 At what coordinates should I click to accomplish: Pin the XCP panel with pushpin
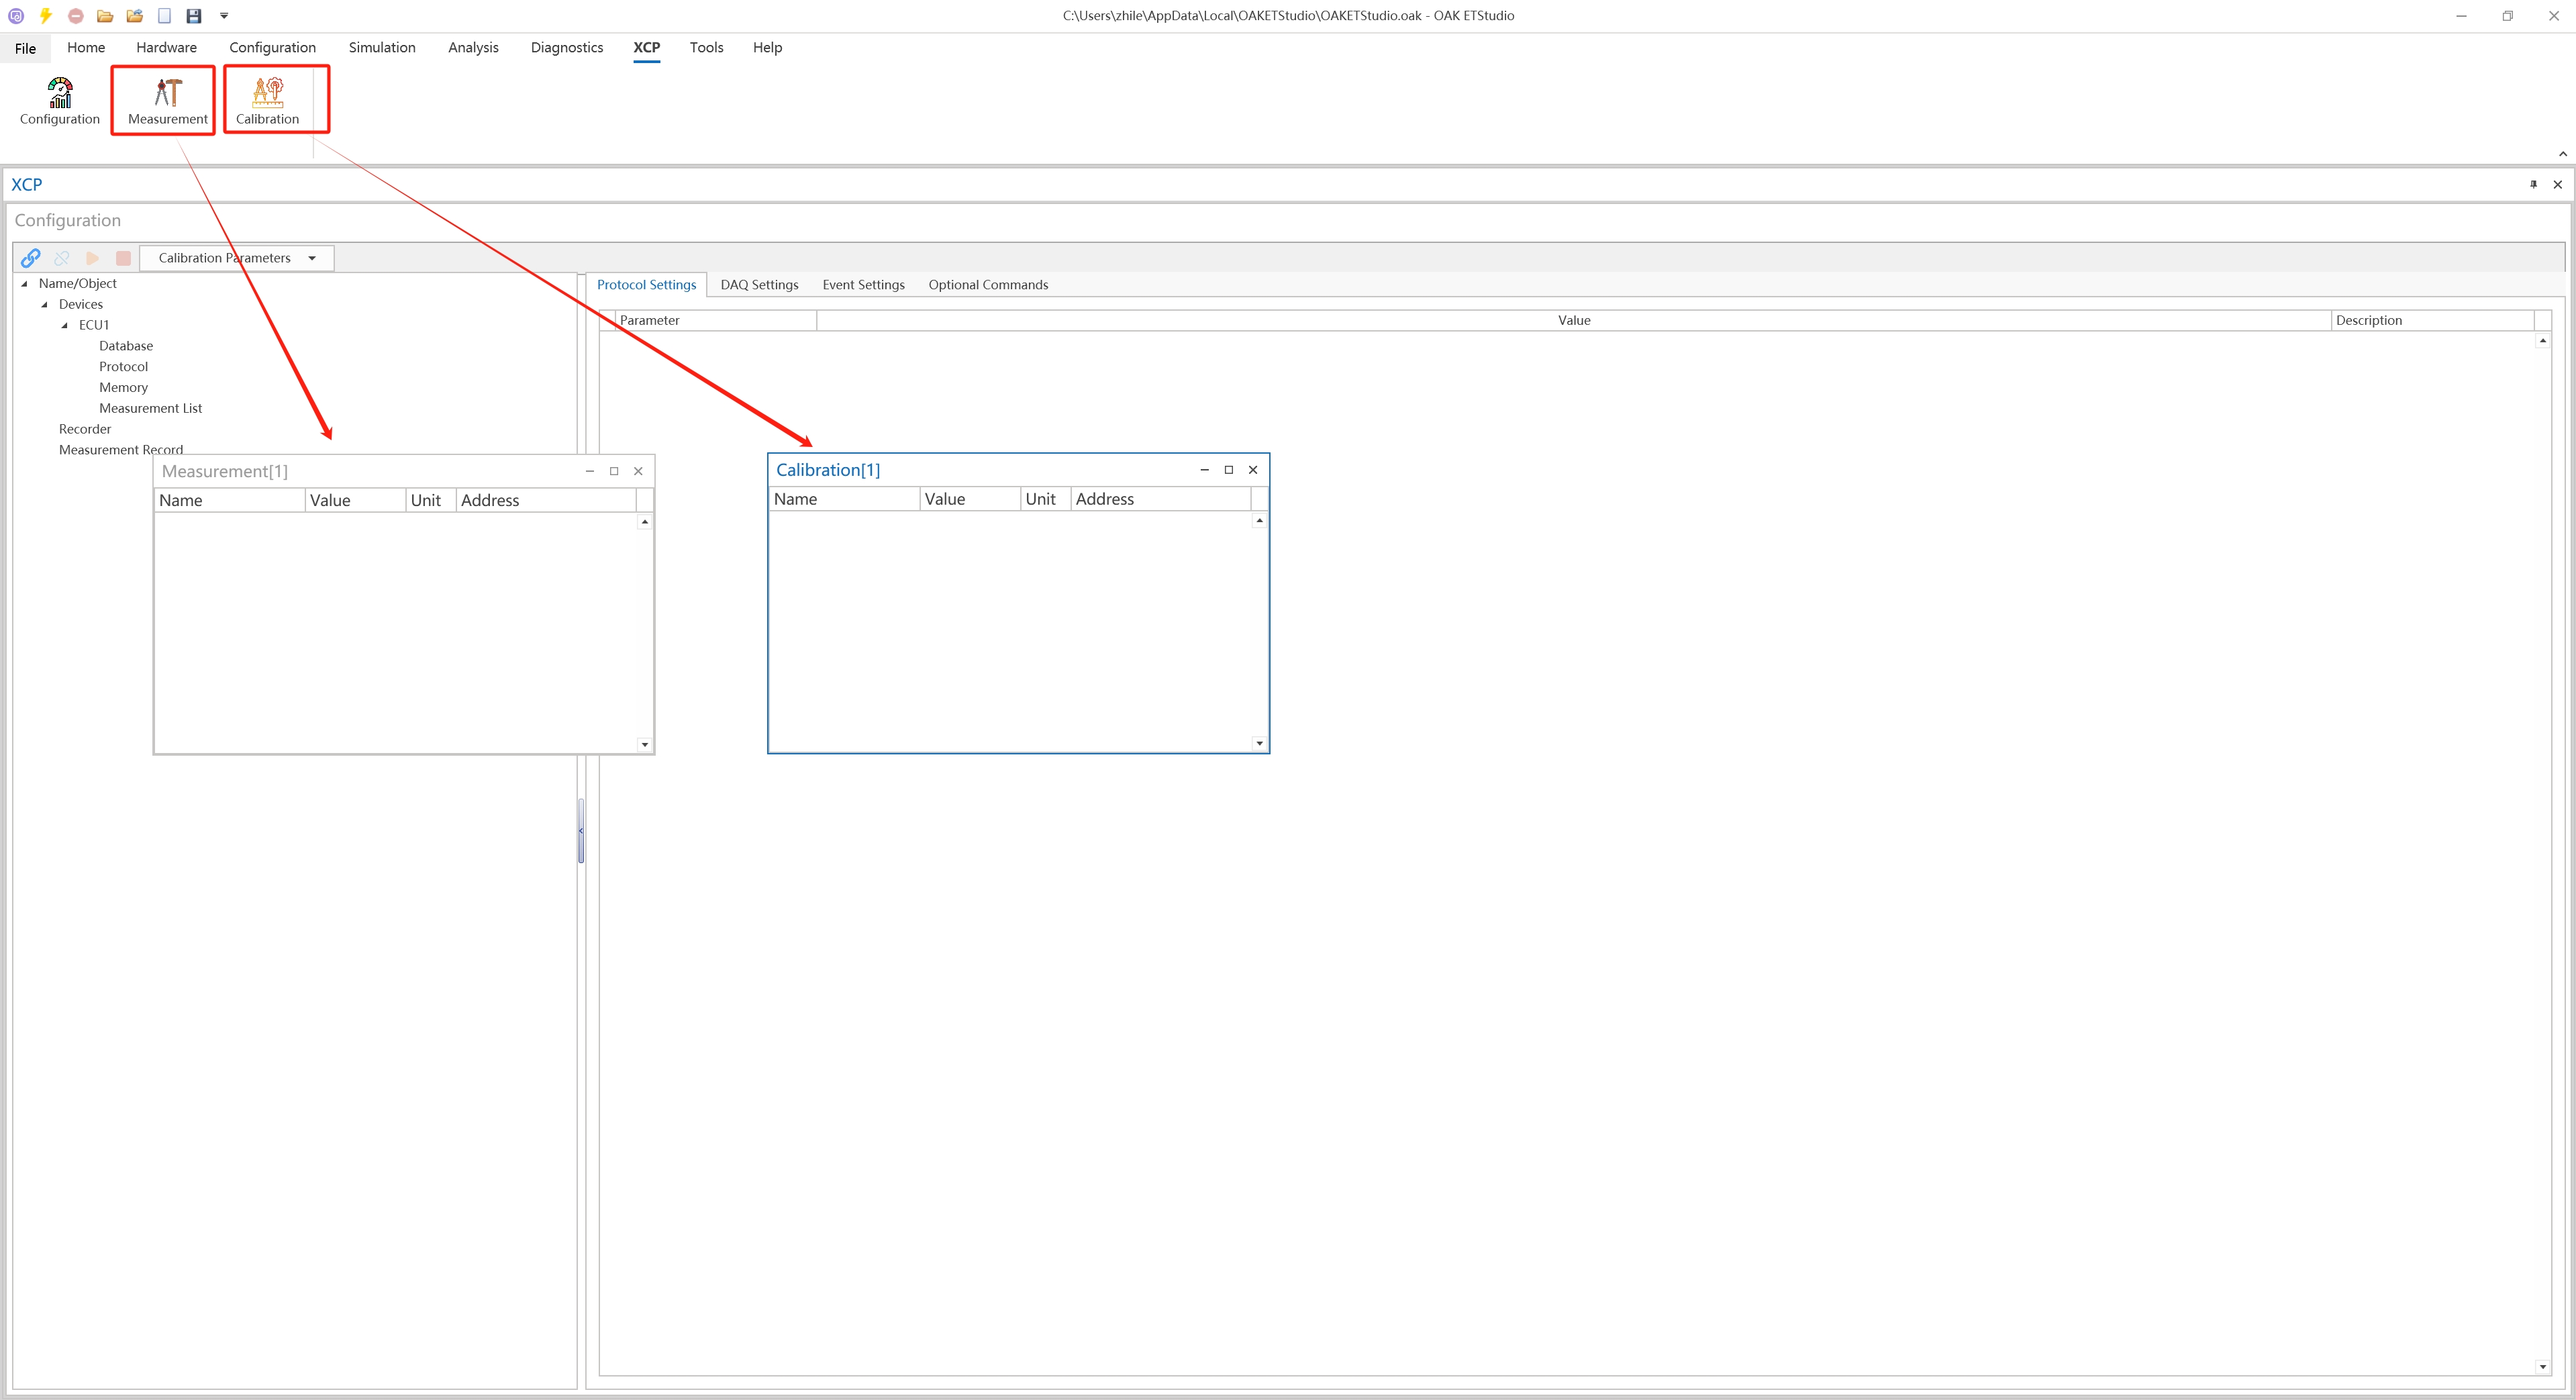point(2533,184)
